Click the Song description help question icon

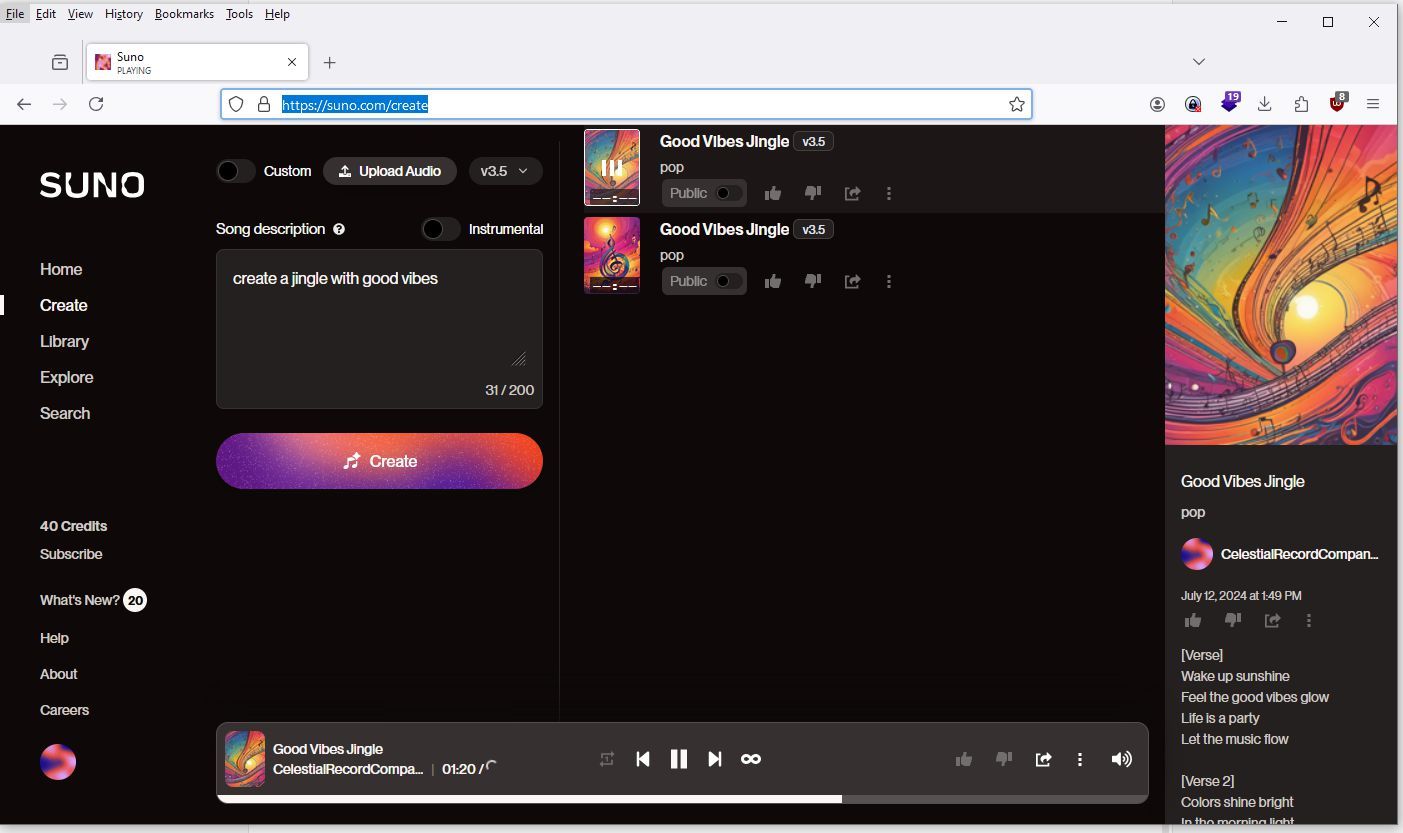click(x=339, y=229)
